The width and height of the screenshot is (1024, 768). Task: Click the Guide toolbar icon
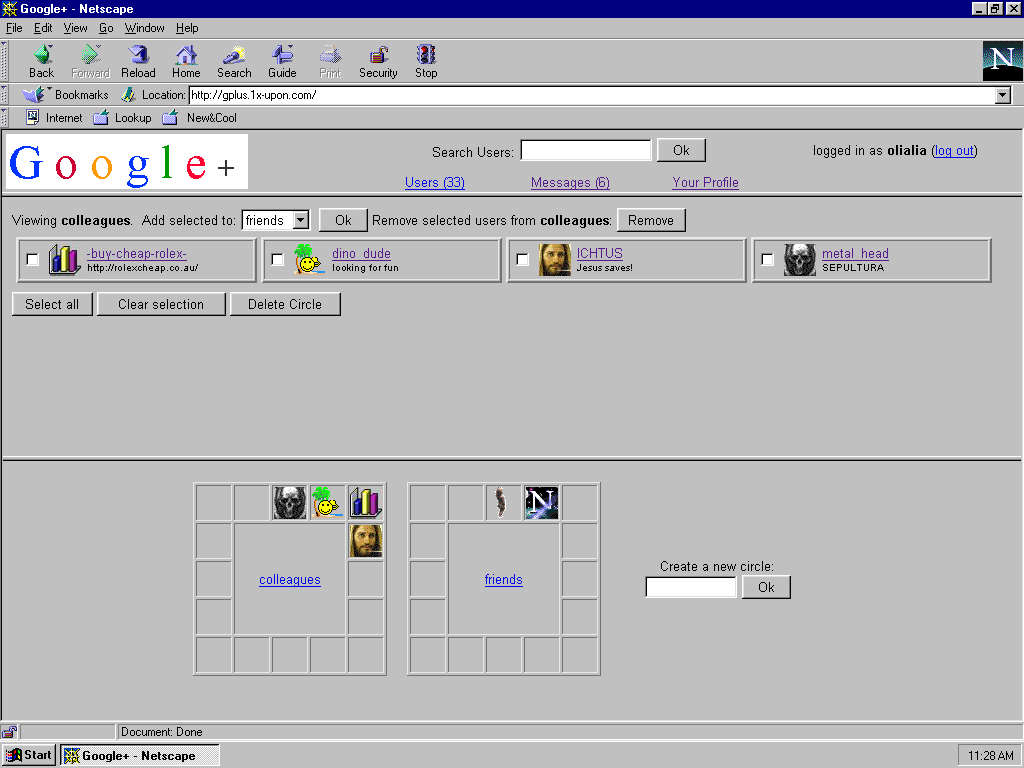pyautogui.click(x=282, y=56)
